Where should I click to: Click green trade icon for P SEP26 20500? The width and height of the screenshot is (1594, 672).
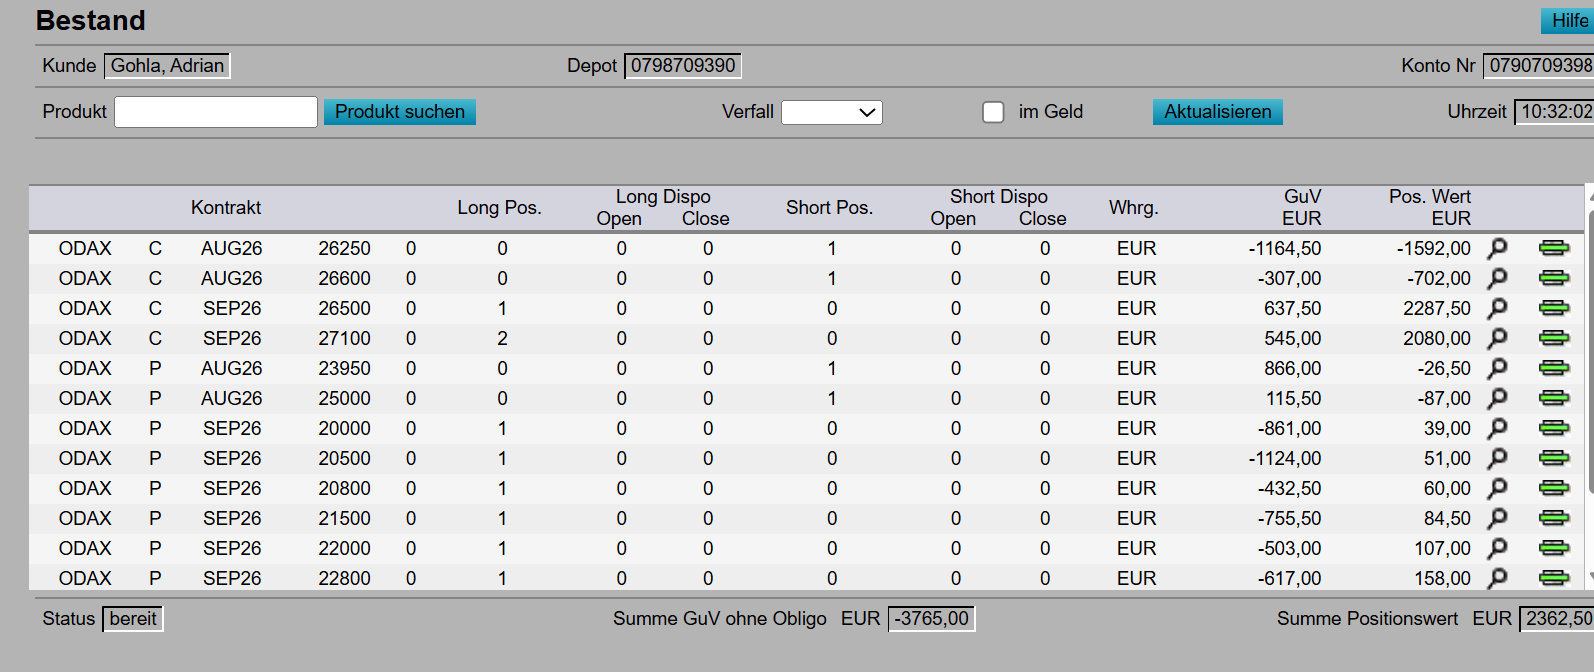pyautogui.click(x=1554, y=458)
